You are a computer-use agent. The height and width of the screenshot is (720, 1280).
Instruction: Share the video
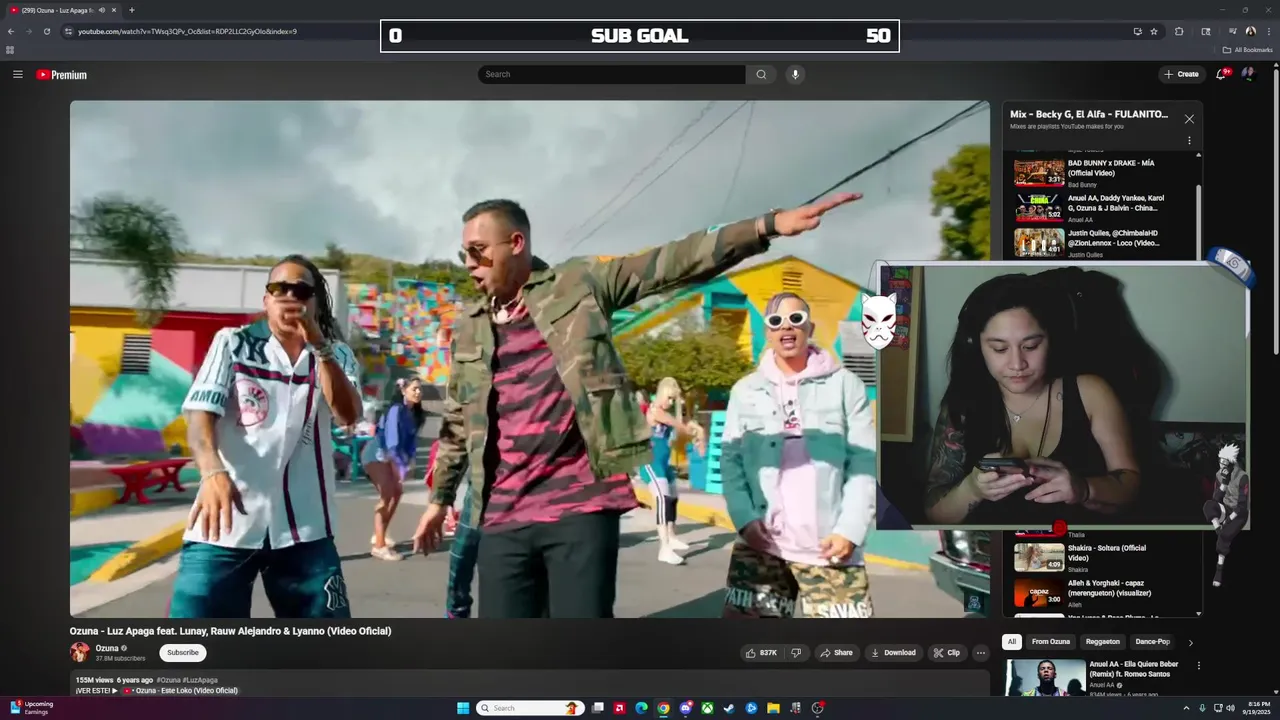(x=836, y=653)
